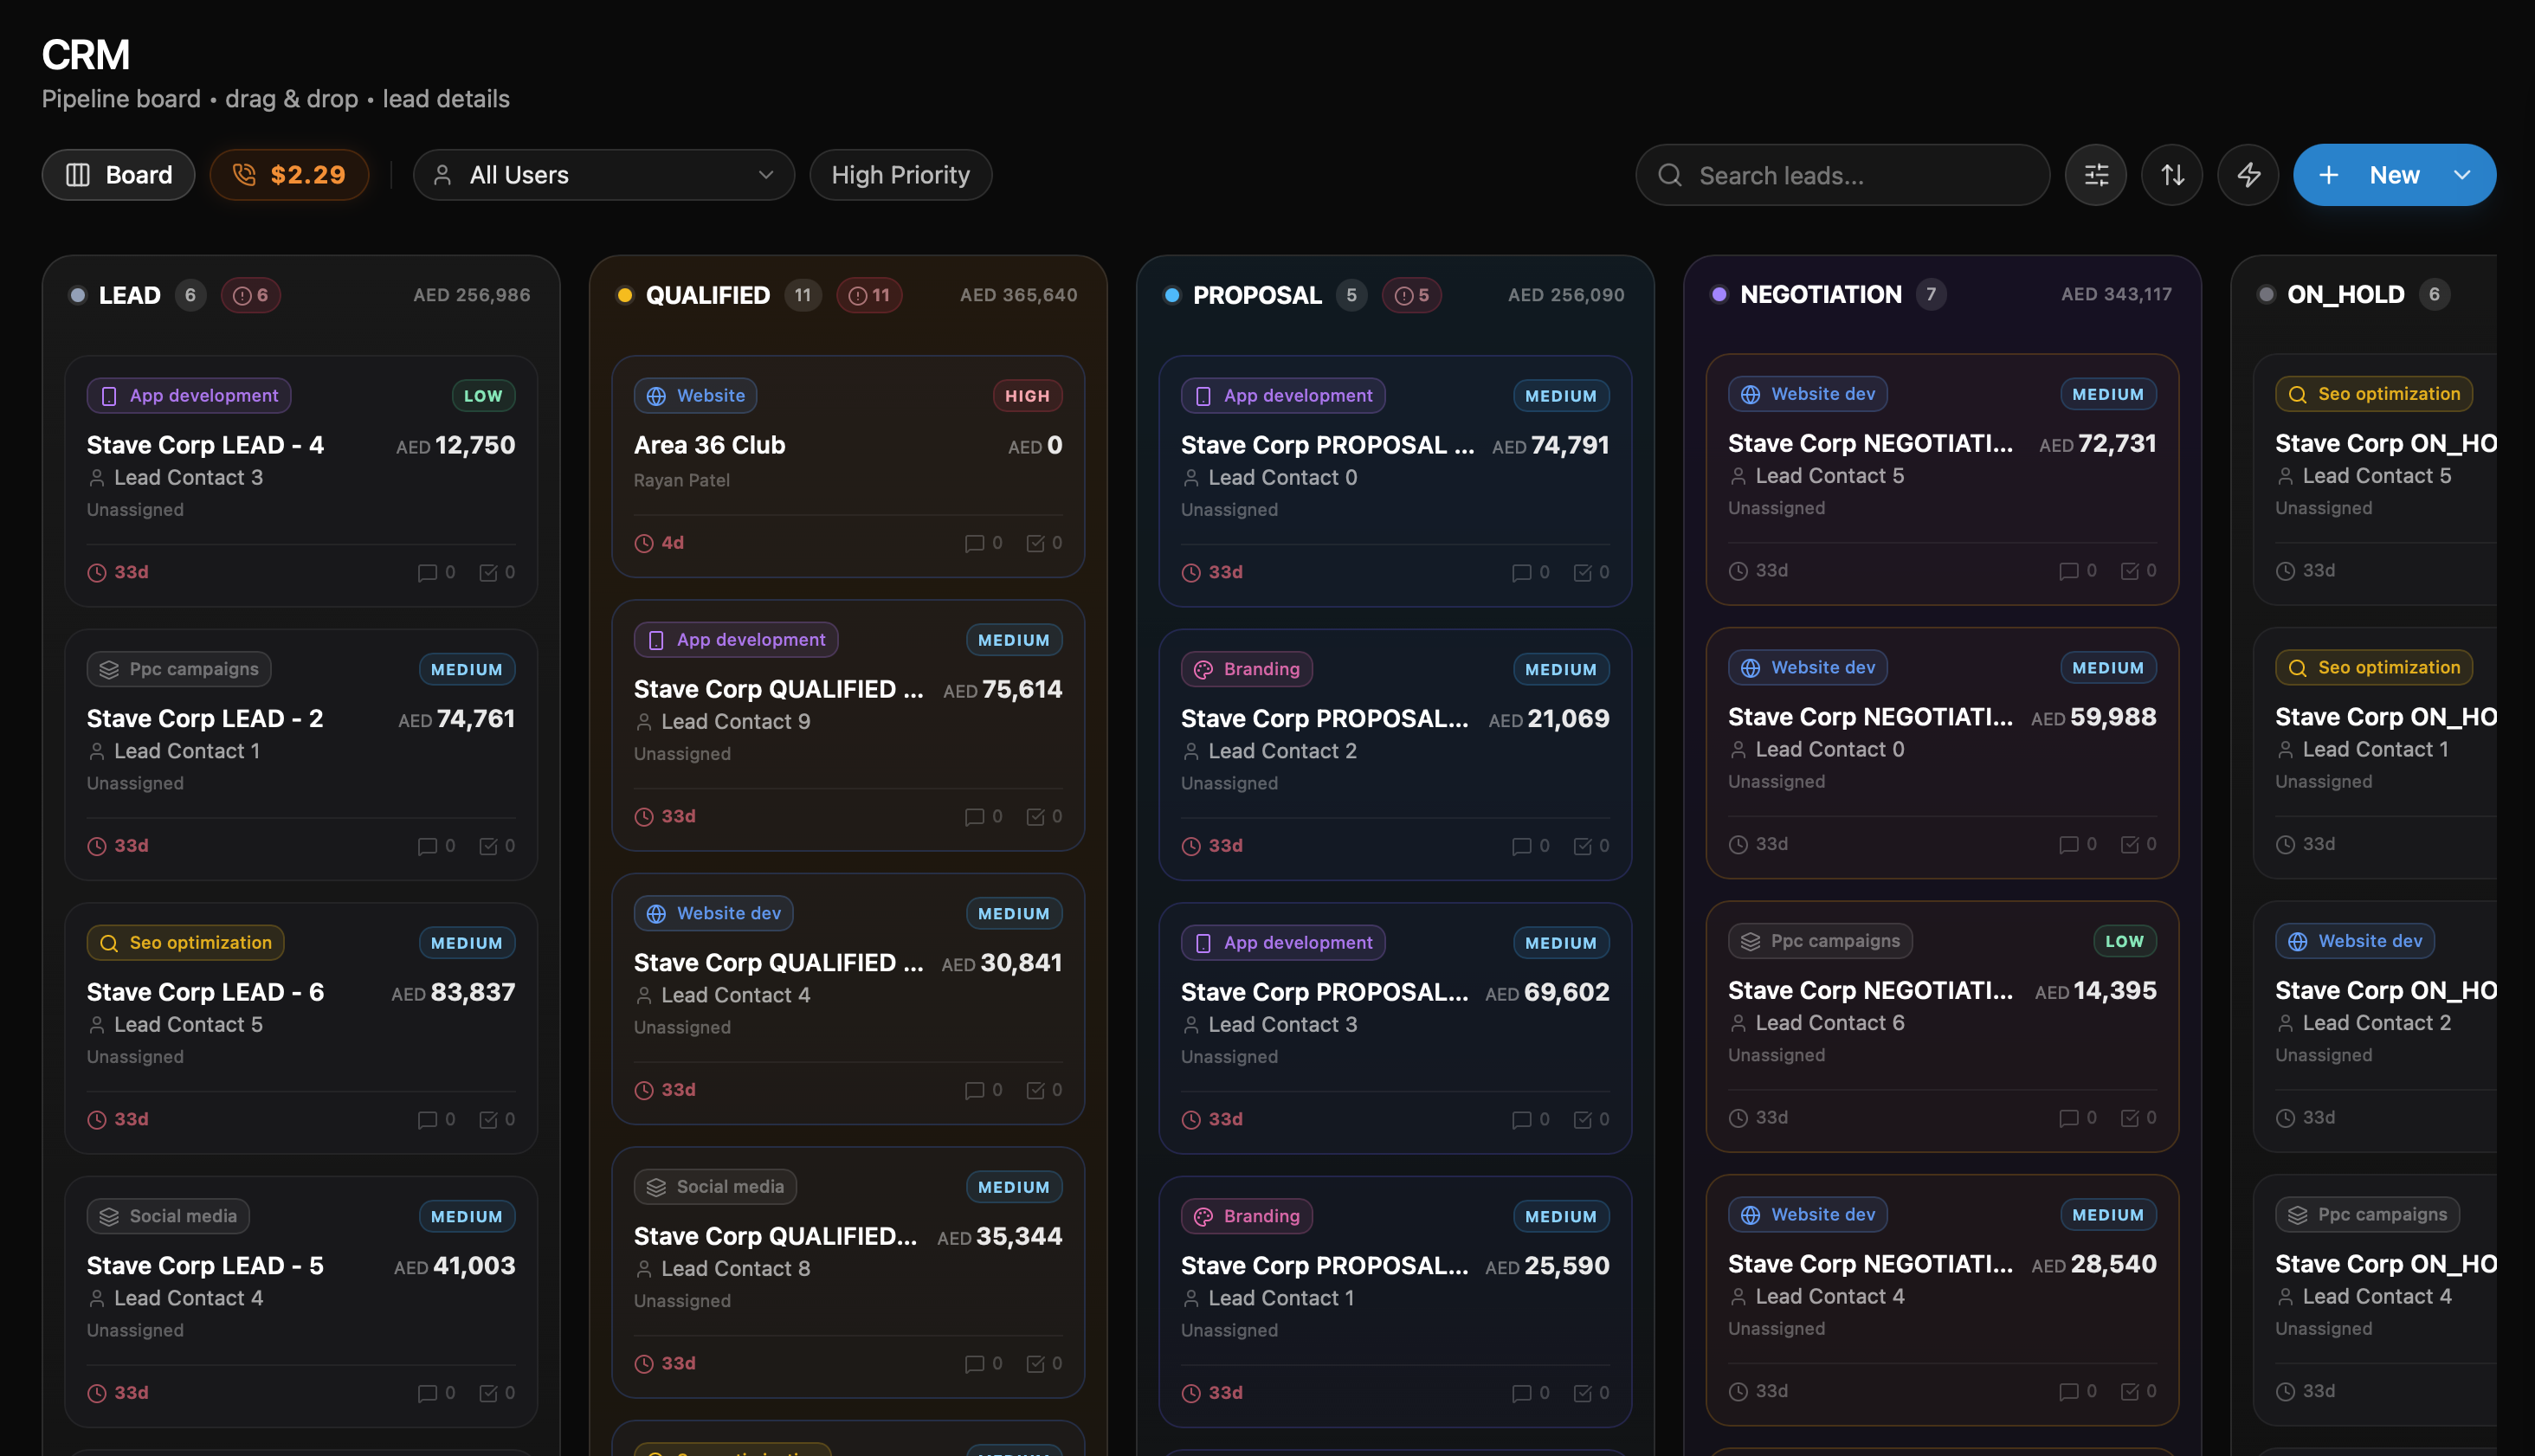Click the AED 256,986 LEAD column total
The width and height of the screenshot is (2535, 1456).
472,295
